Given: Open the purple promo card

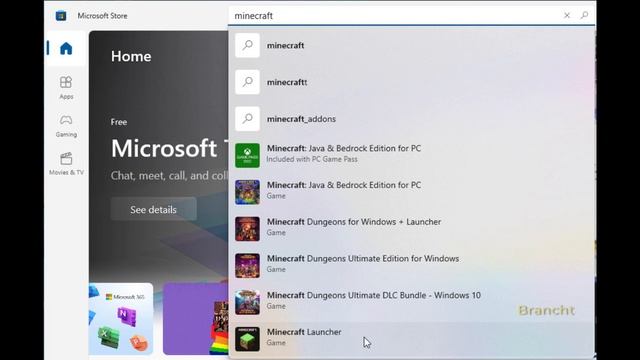Looking at the screenshot, I should click(x=196, y=319).
